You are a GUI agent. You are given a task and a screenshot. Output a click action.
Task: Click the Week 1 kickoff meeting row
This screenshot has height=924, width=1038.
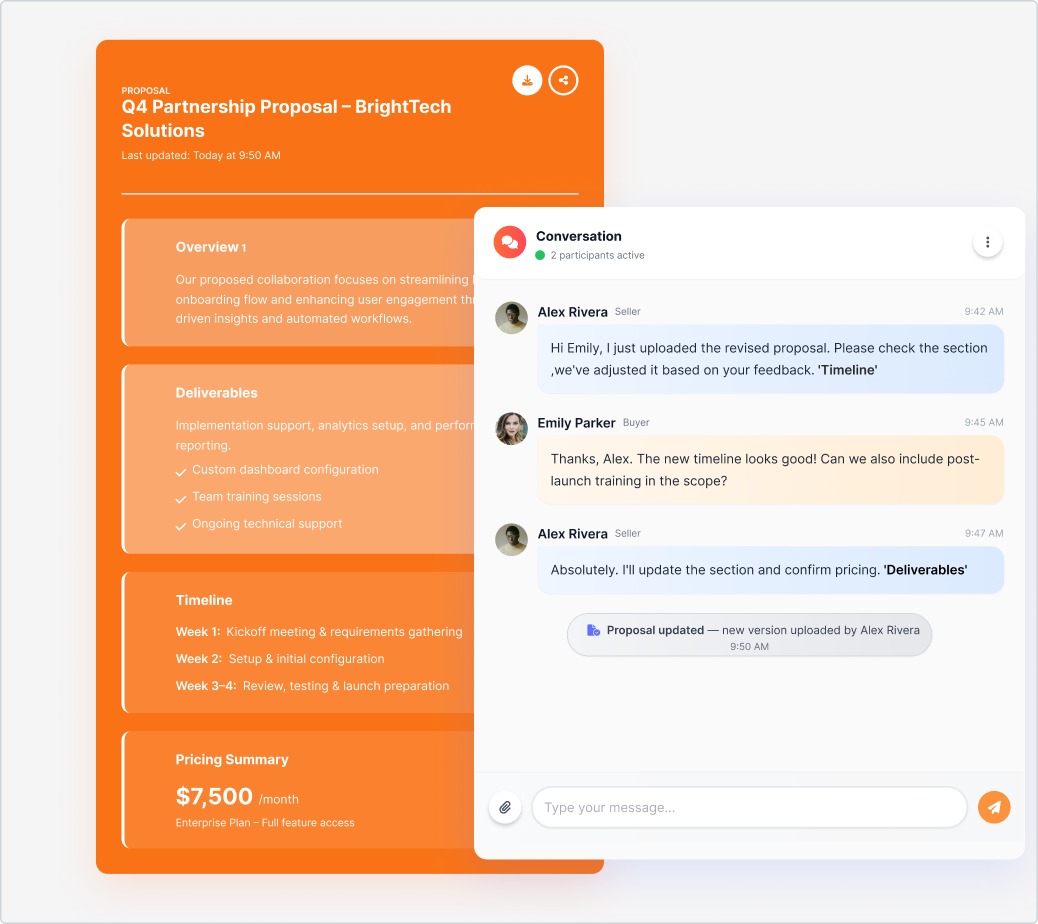tap(319, 631)
